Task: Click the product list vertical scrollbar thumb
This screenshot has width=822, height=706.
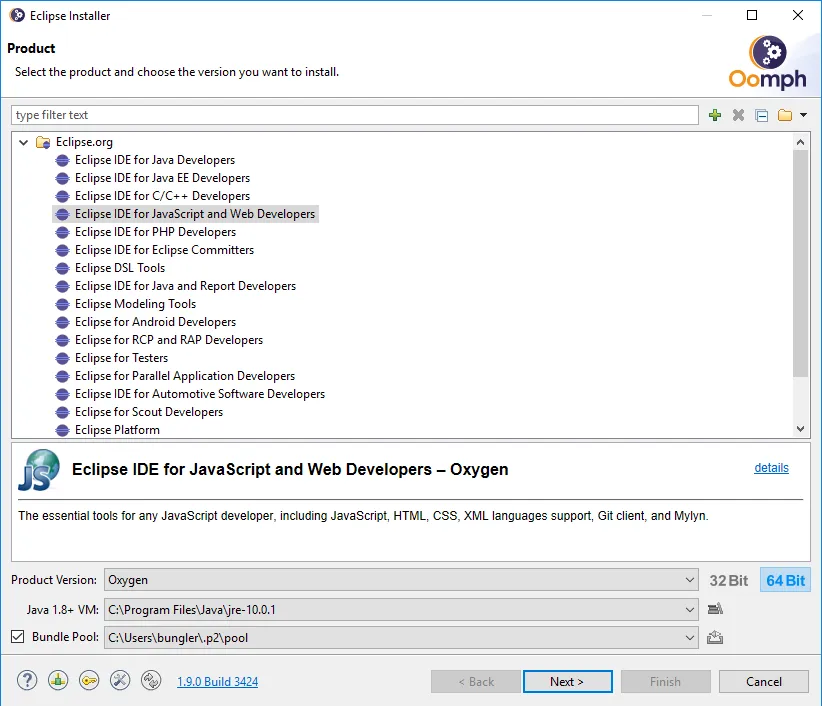Action: (800, 263)
